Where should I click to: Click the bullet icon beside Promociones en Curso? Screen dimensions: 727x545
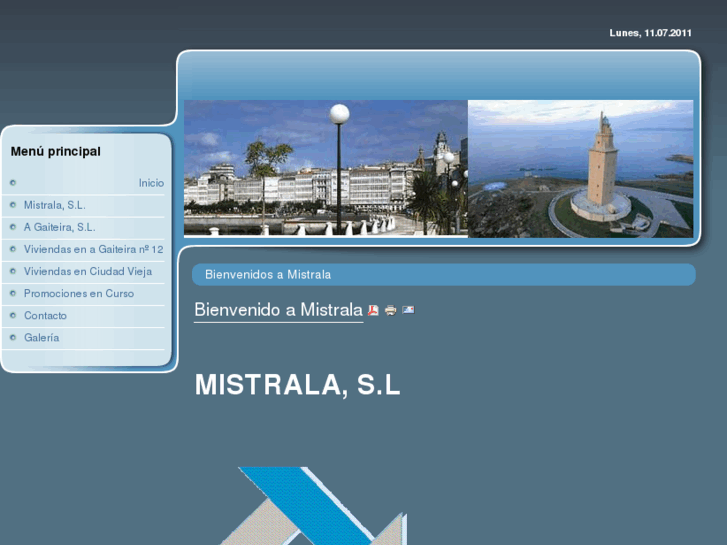13,294
